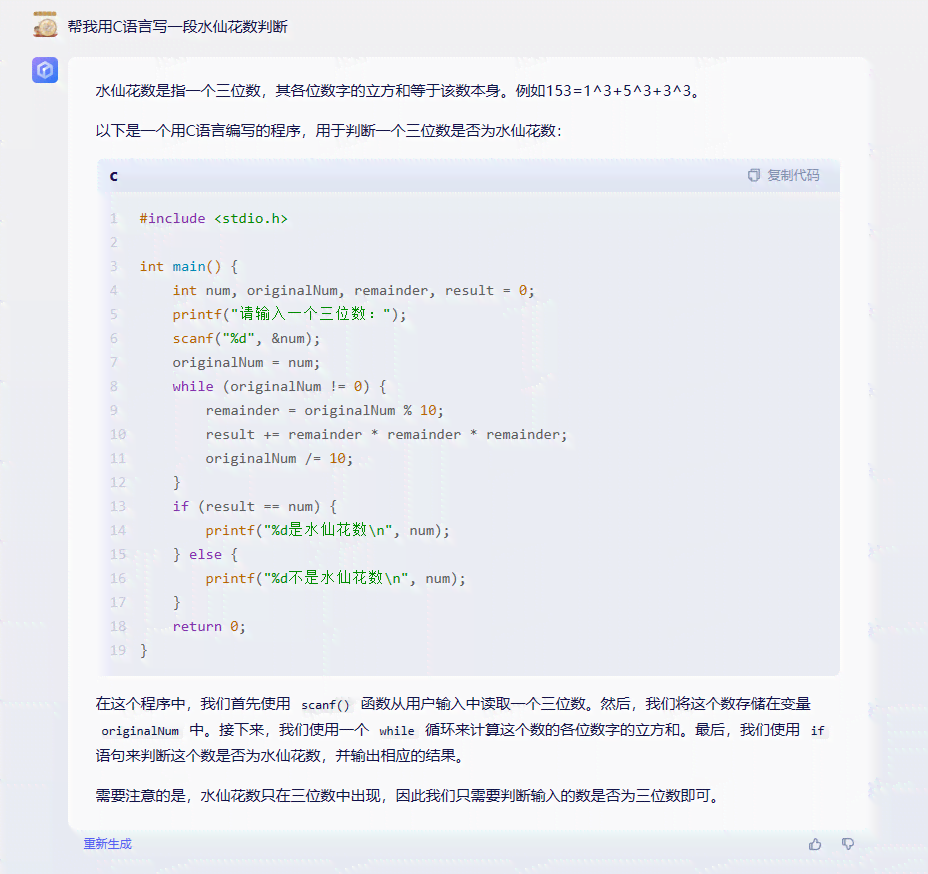Click the inline code if in explanation
The height and width of the screenshot is (874, 928).
pyautogui.click(x=817, y=731)
